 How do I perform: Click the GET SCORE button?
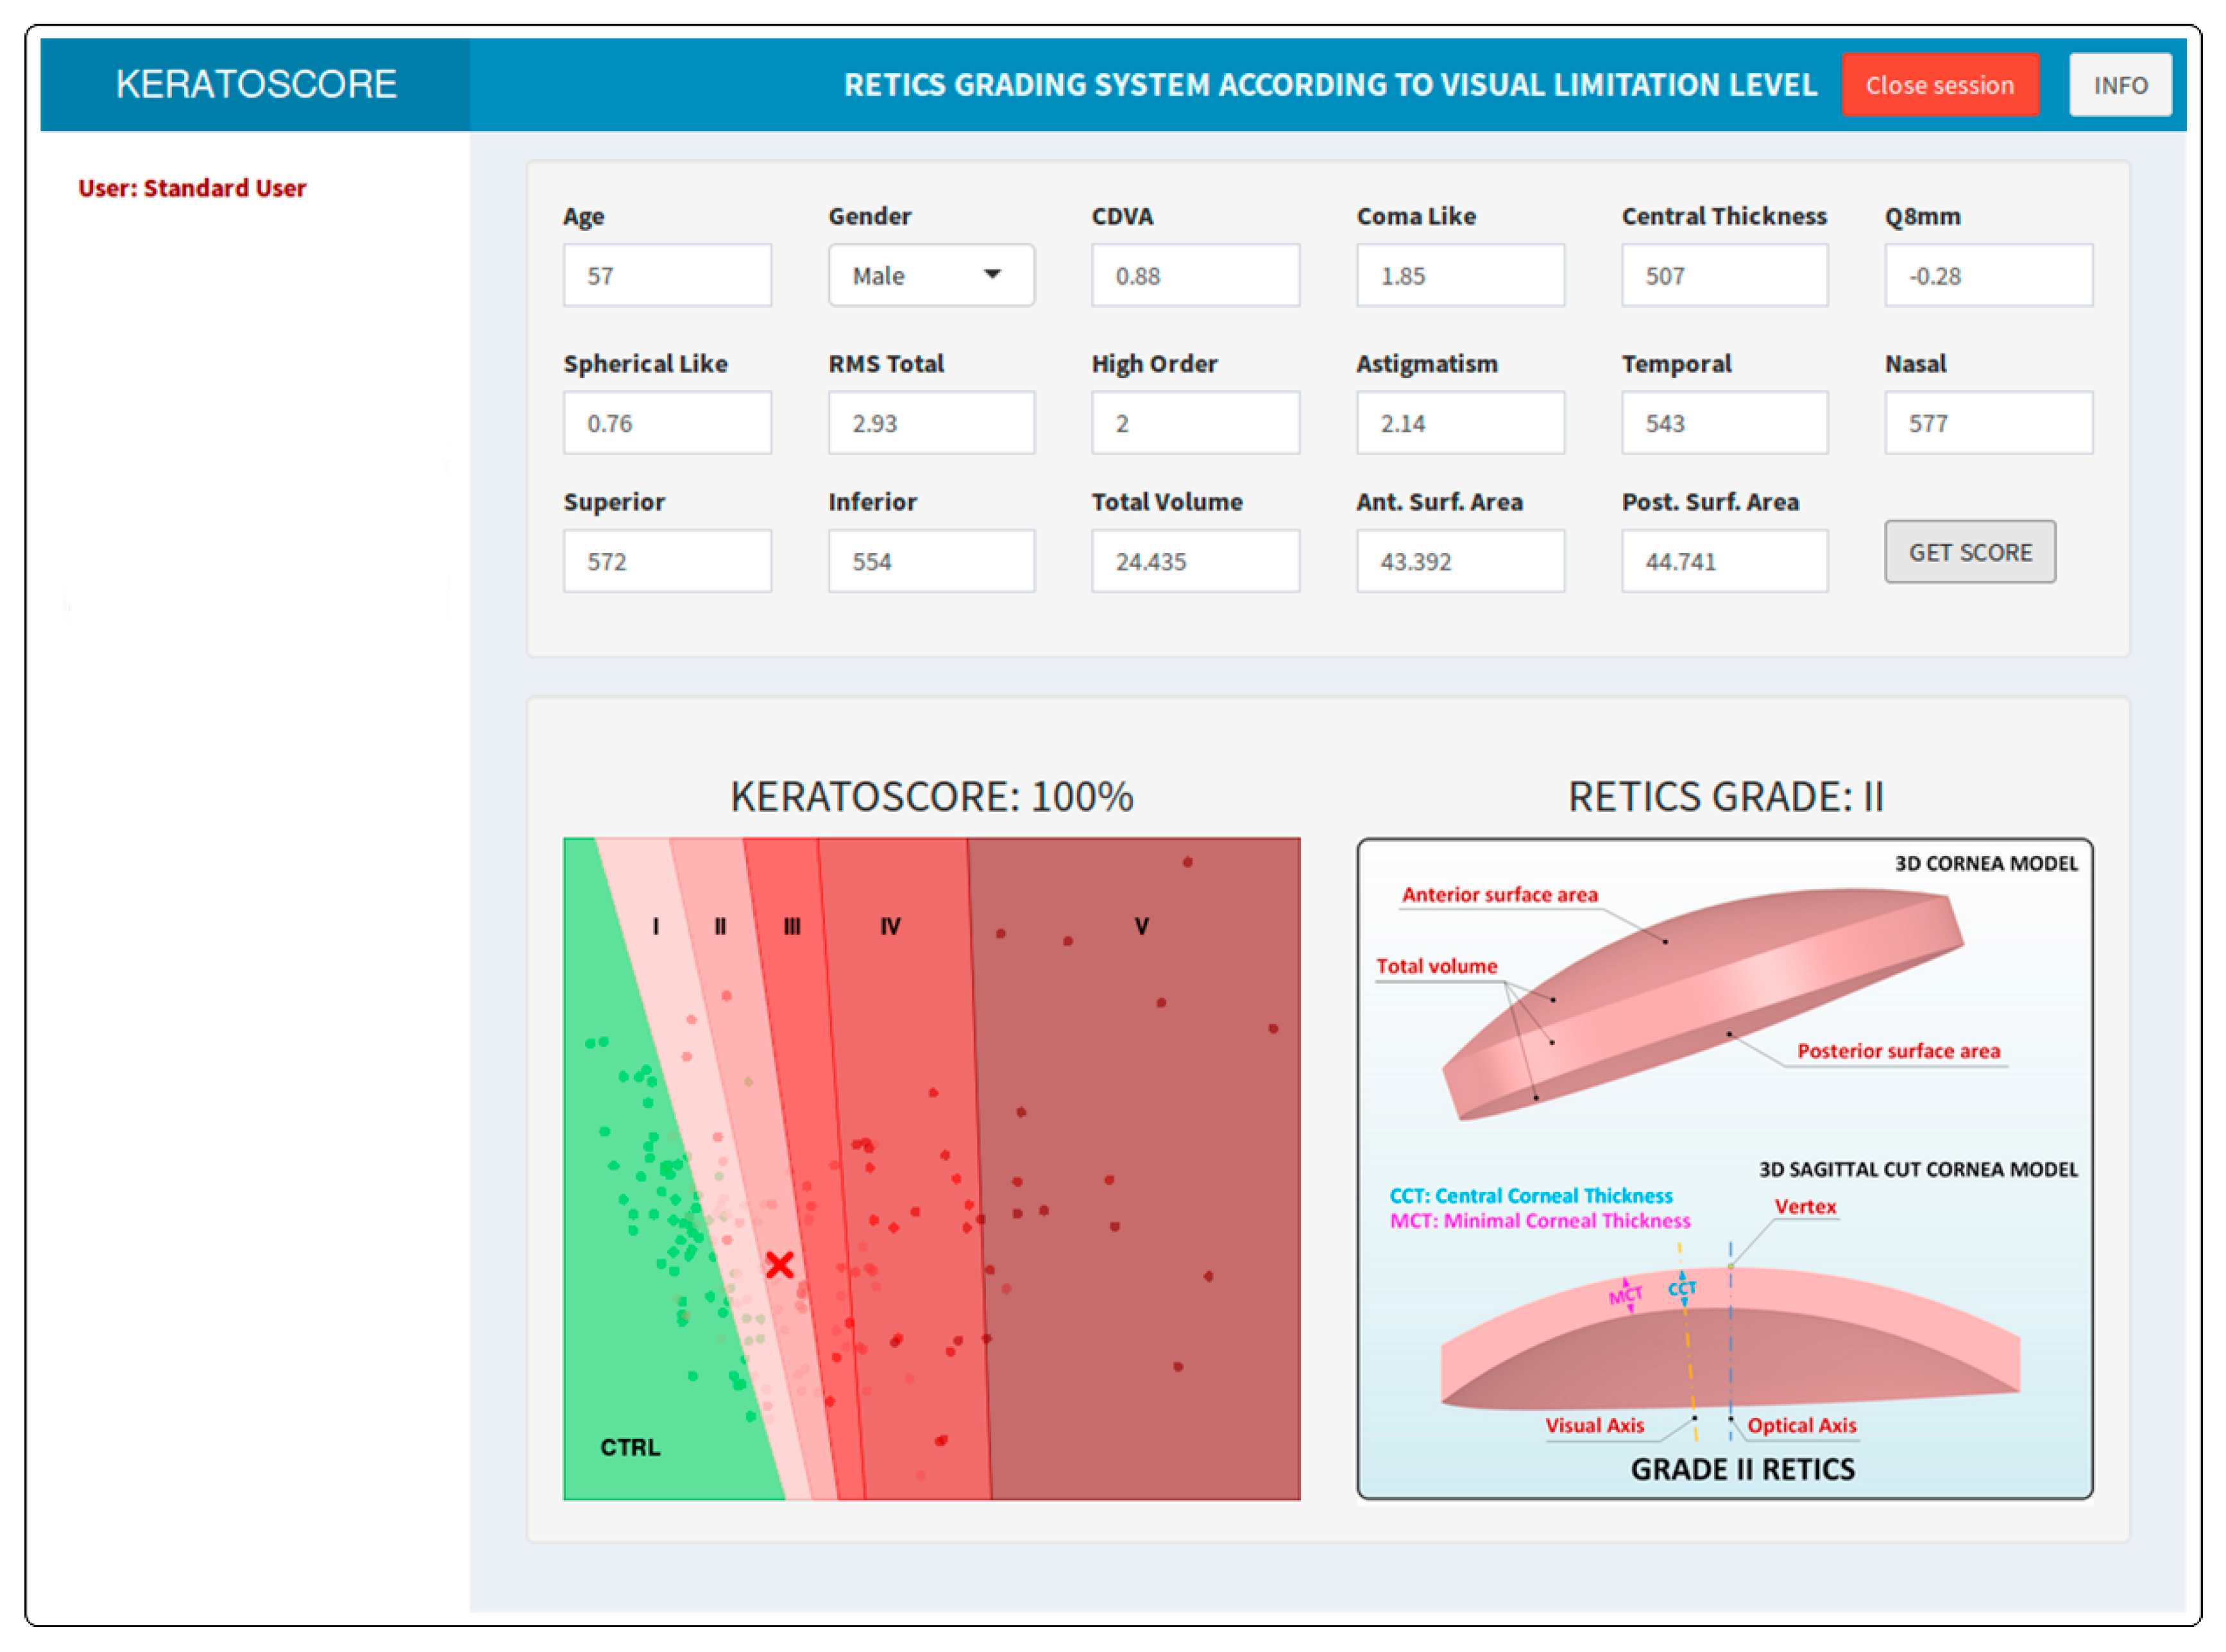pos(1970,551)
